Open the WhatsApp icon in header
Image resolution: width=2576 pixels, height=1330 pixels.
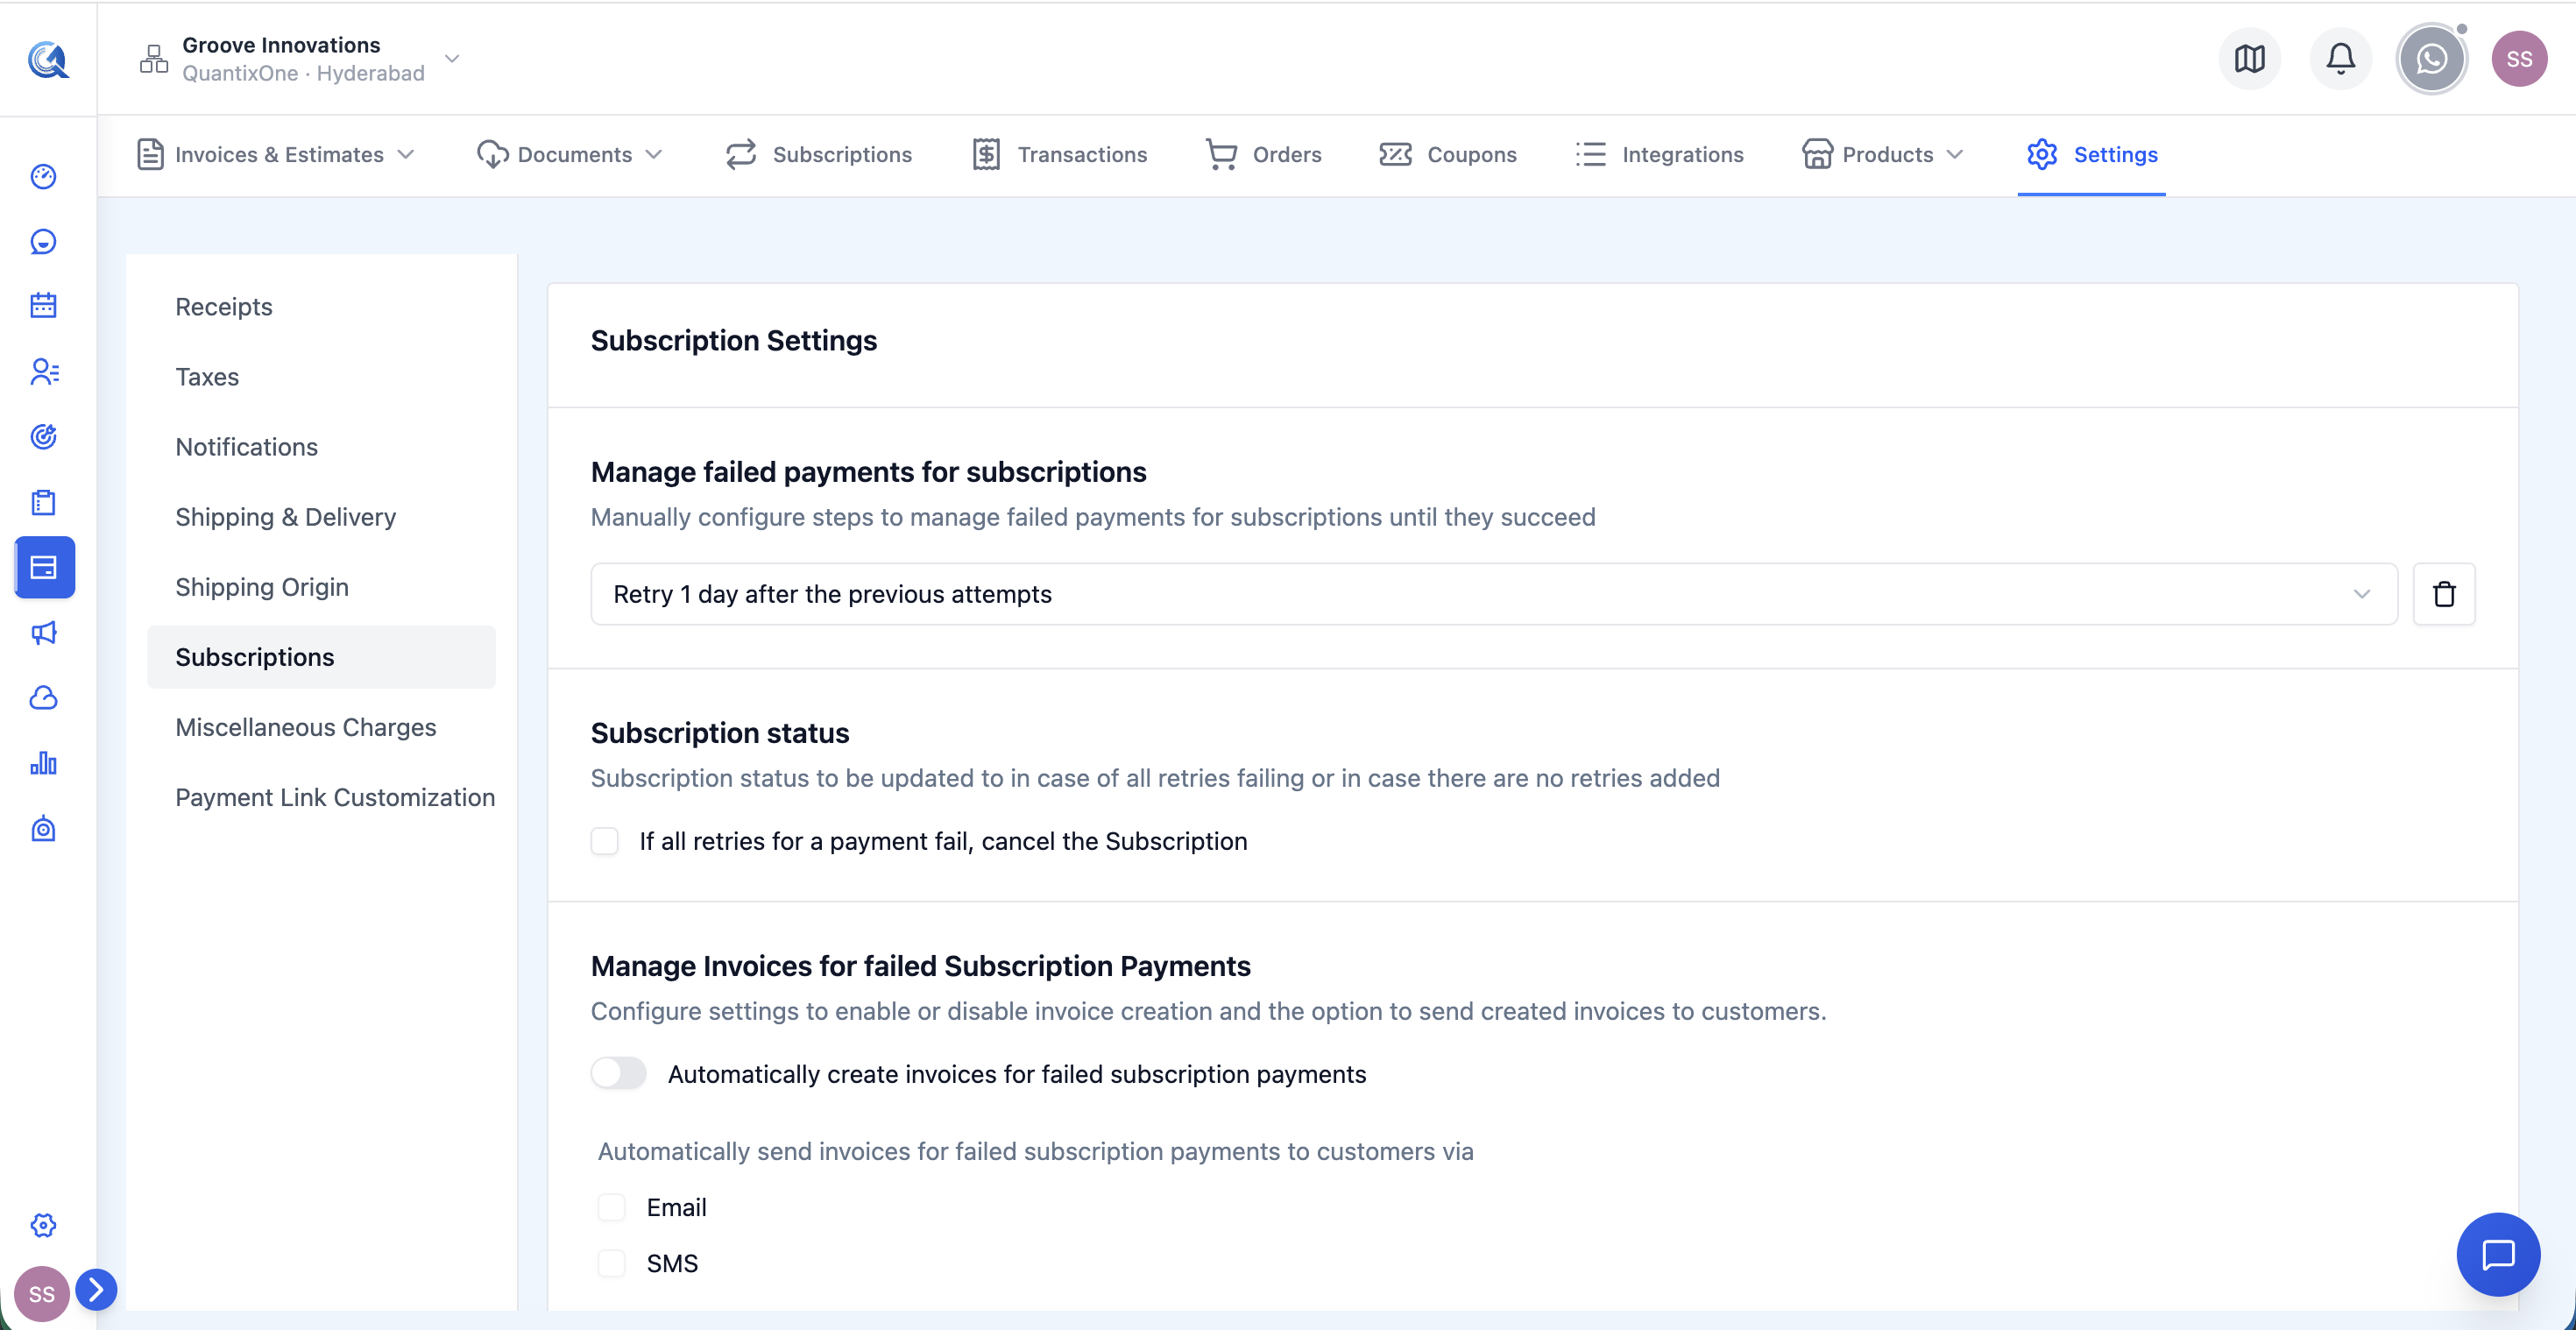(2431, 59)
